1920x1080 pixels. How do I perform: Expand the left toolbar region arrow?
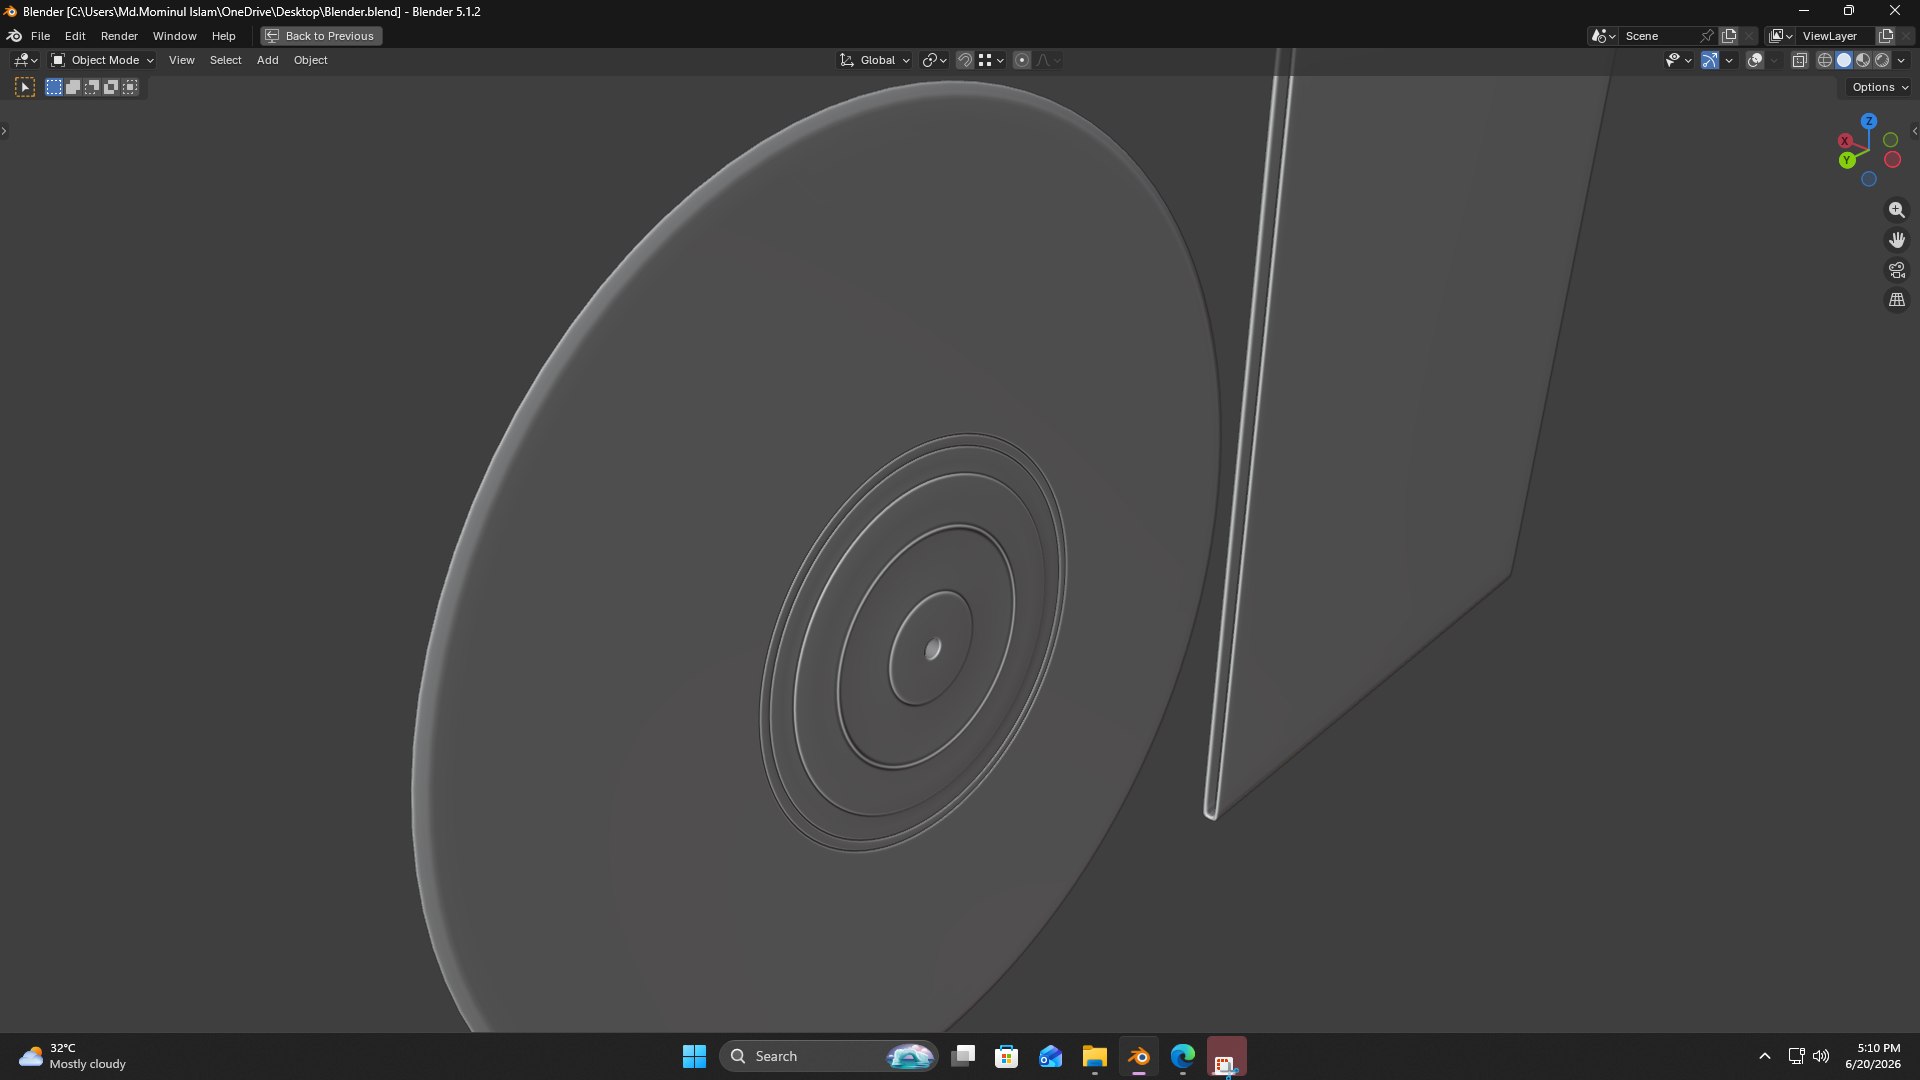4,131
